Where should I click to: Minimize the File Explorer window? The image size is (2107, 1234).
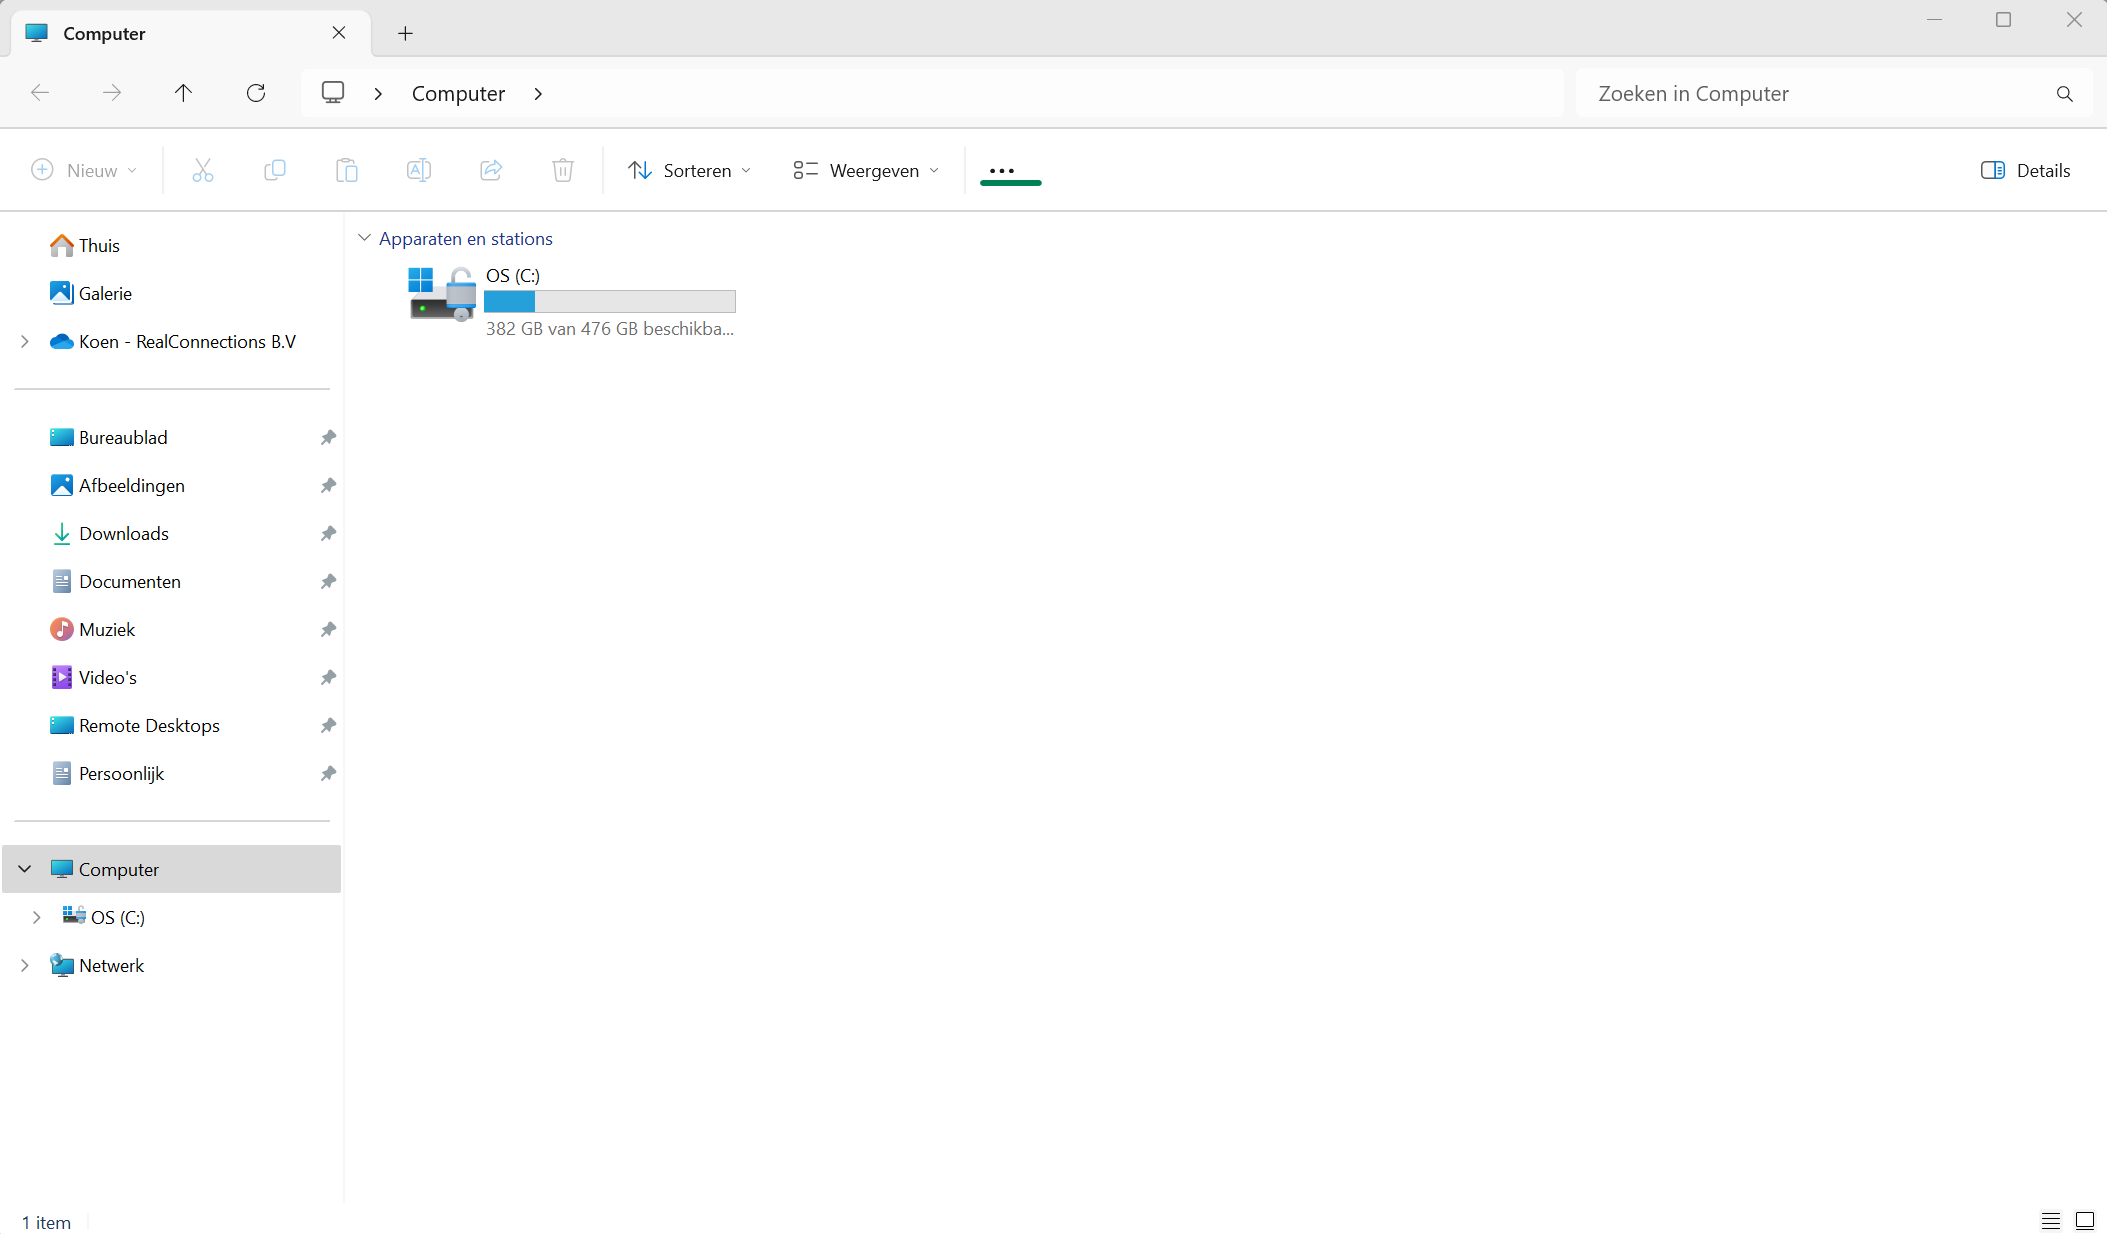[x=1934, y=20]
